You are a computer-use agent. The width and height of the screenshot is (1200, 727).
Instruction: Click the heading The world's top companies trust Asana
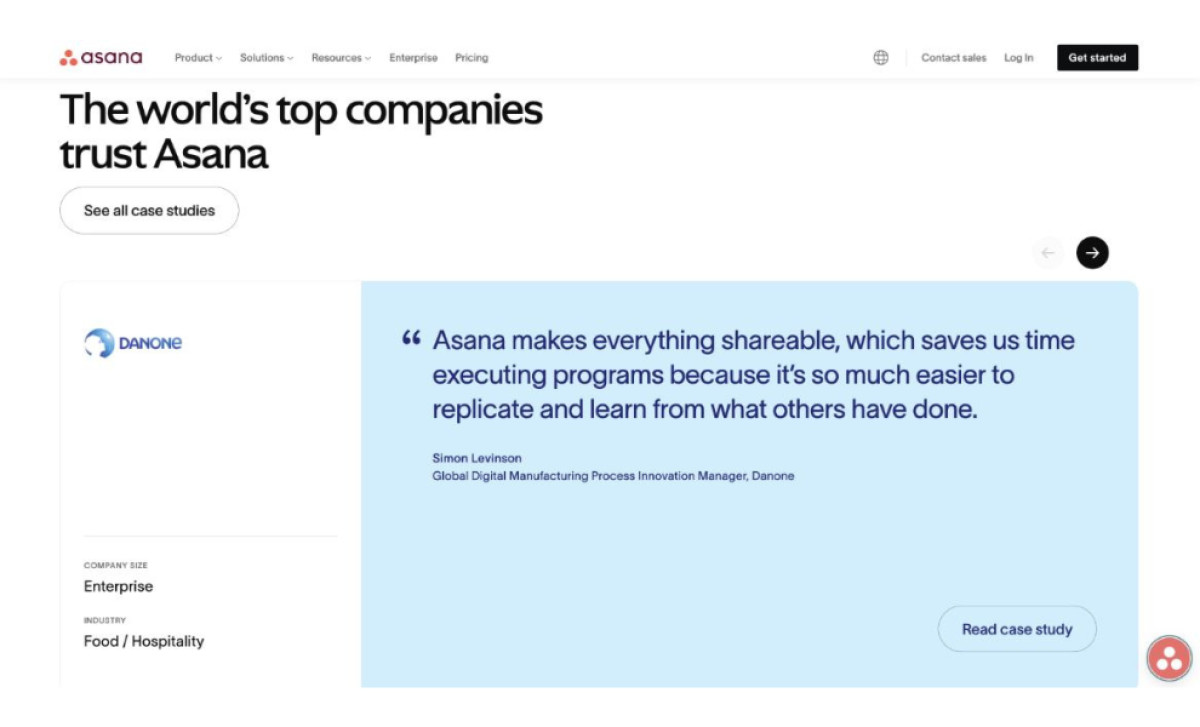(x=302, y=131)
